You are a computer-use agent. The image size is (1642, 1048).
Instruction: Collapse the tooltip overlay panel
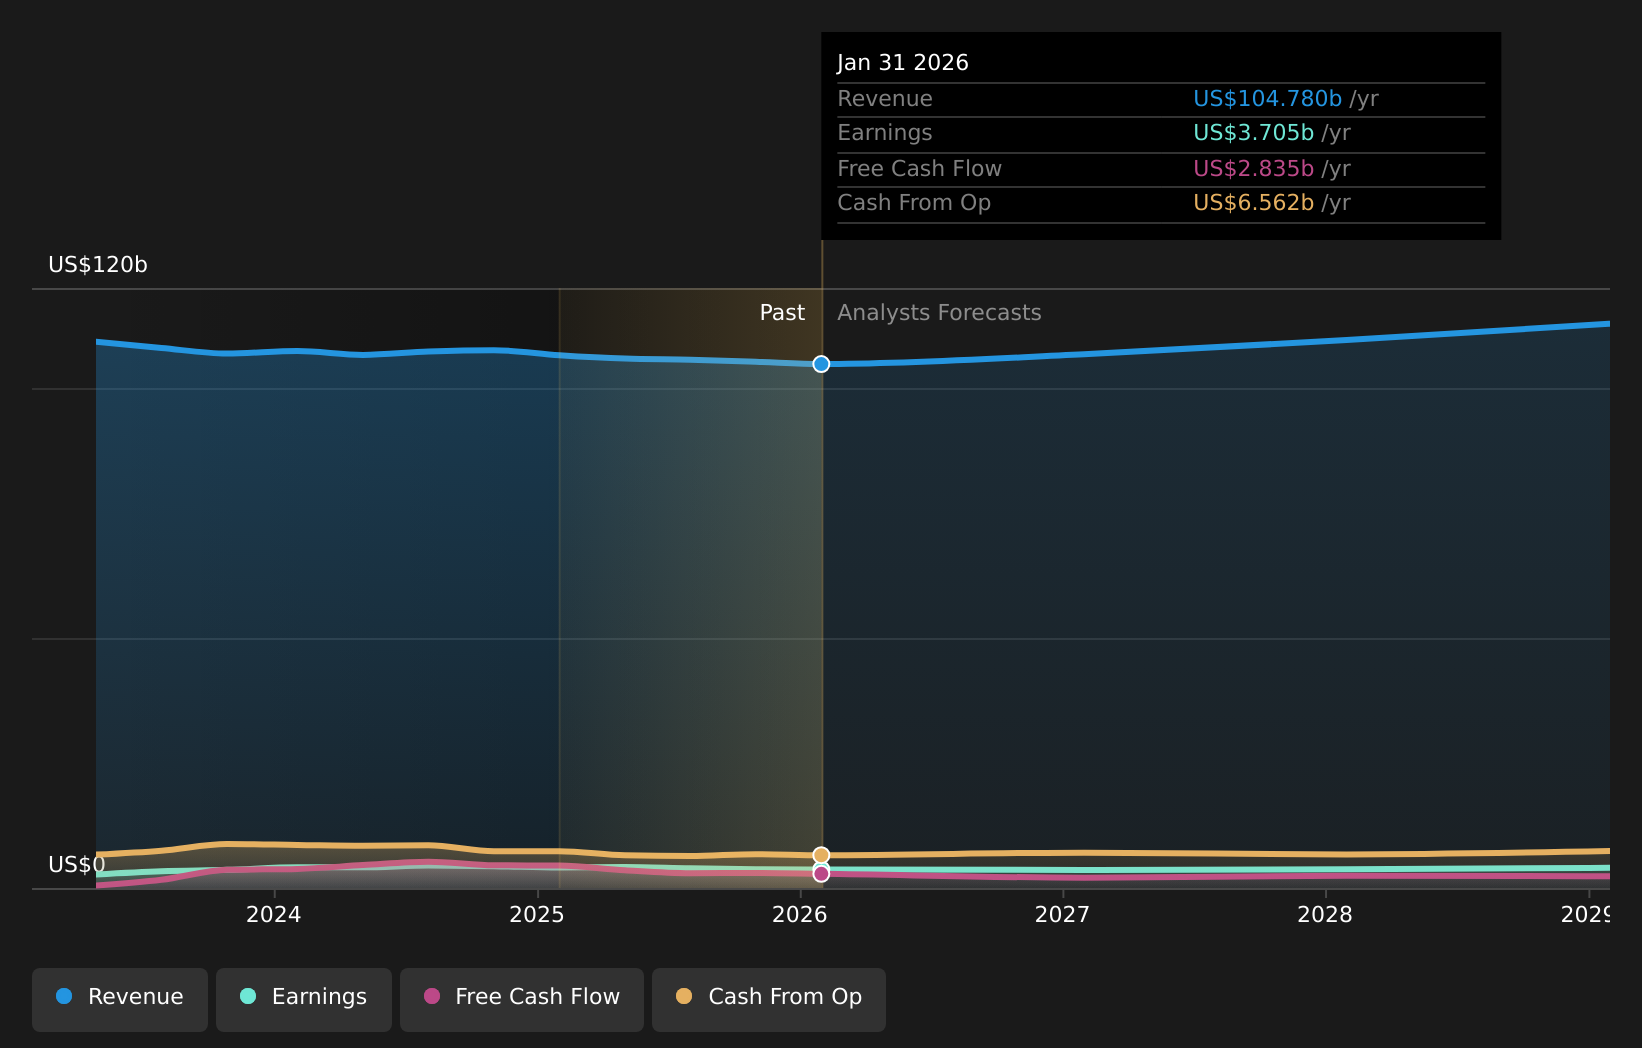[x=1160, y=135]
